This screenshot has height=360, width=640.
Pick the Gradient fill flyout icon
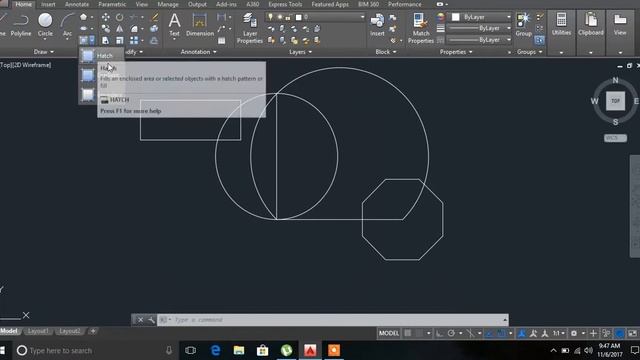87,75
